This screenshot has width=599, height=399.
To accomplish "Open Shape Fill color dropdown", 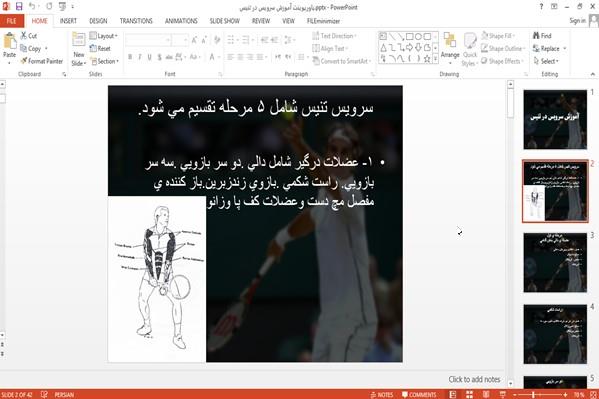I will (498, 36).
